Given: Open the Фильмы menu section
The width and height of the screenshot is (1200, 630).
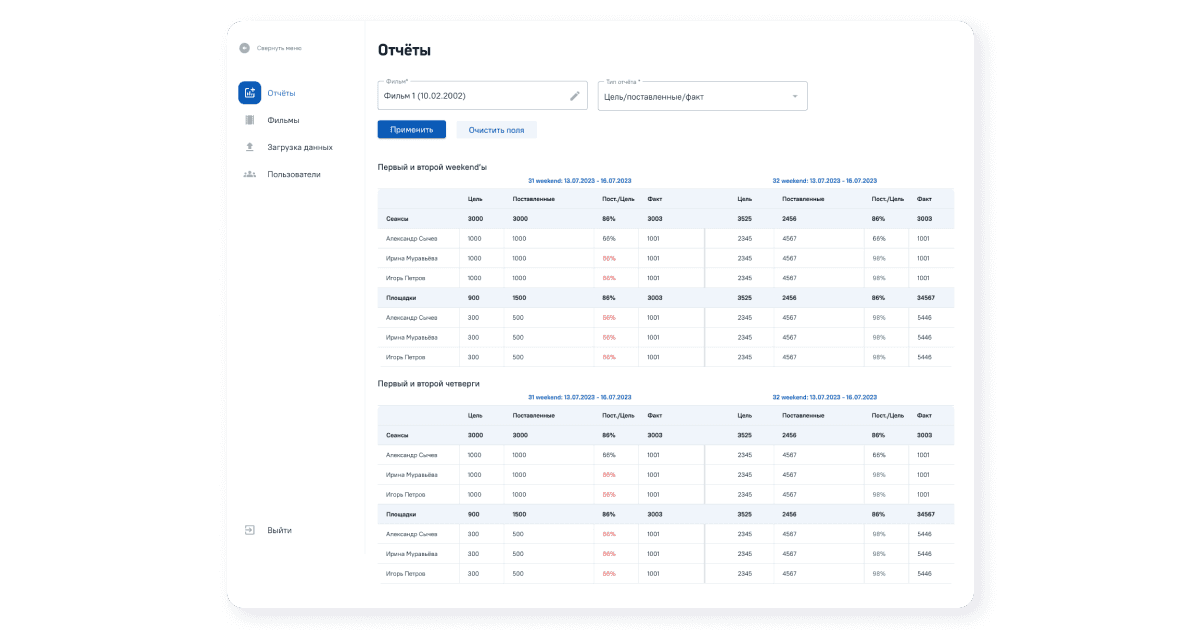Looking at the screenshot, I should pyautogui.click(x=283, y=120).
